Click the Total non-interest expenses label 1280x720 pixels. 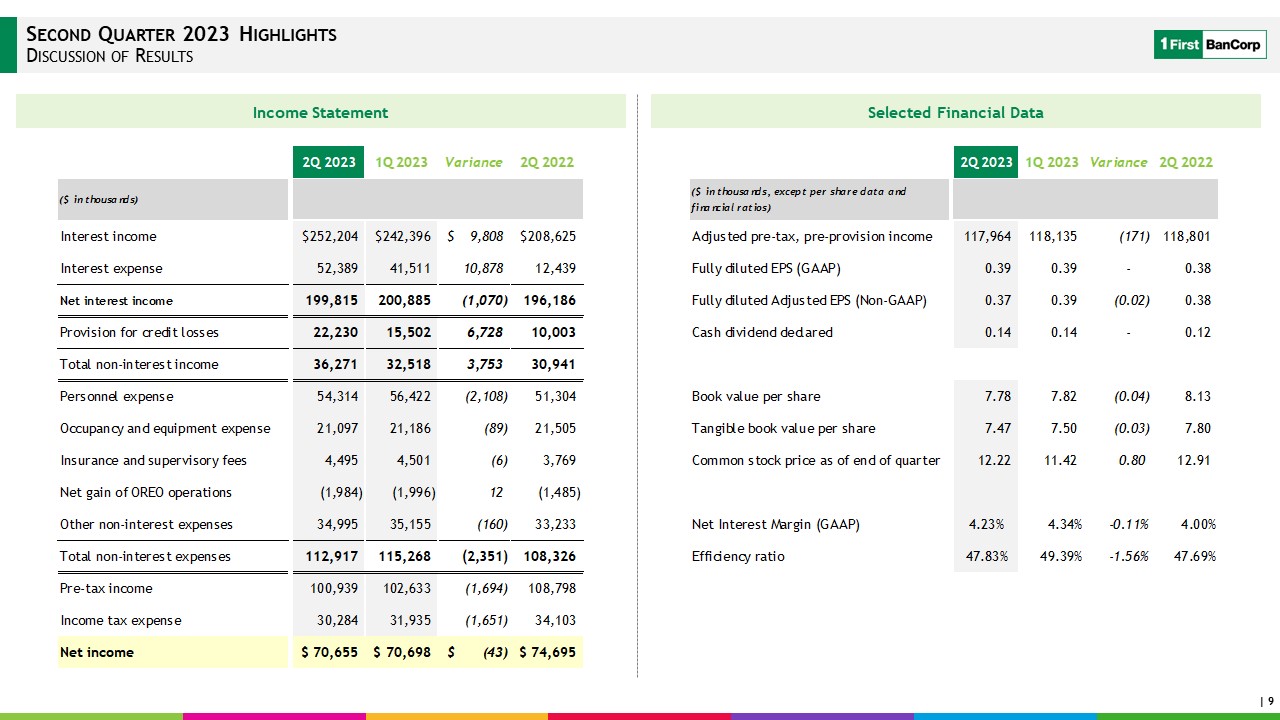145,556
